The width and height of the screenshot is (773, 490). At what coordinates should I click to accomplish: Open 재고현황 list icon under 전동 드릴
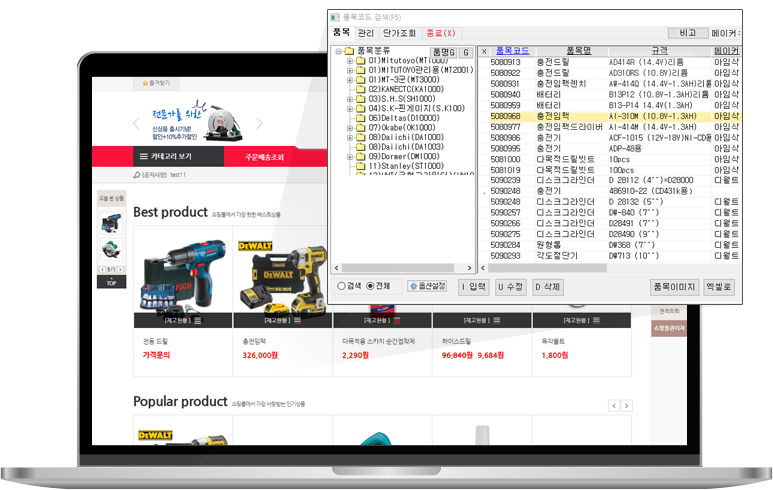[x=198, y=320]
